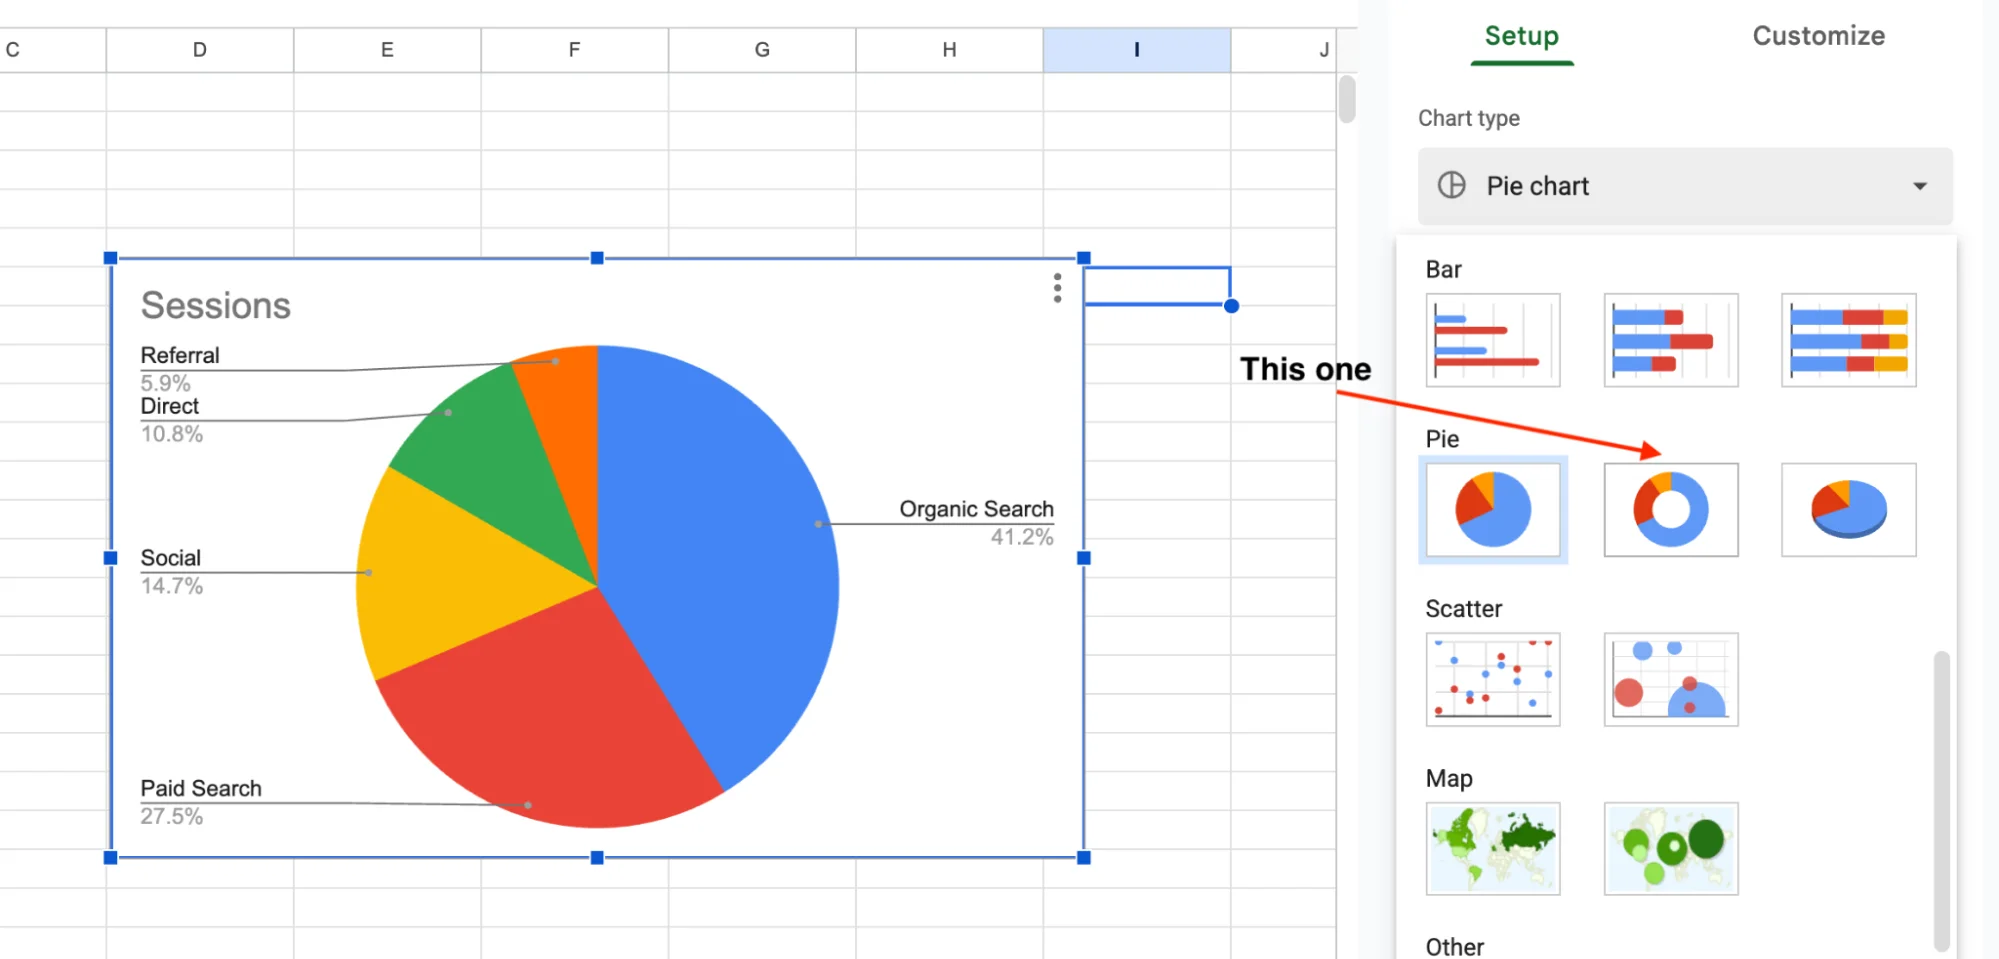Pick the 100% stacked bar chart thumbnail
The width and height of the screenshot is (1999, 959).
point(1848,340)
